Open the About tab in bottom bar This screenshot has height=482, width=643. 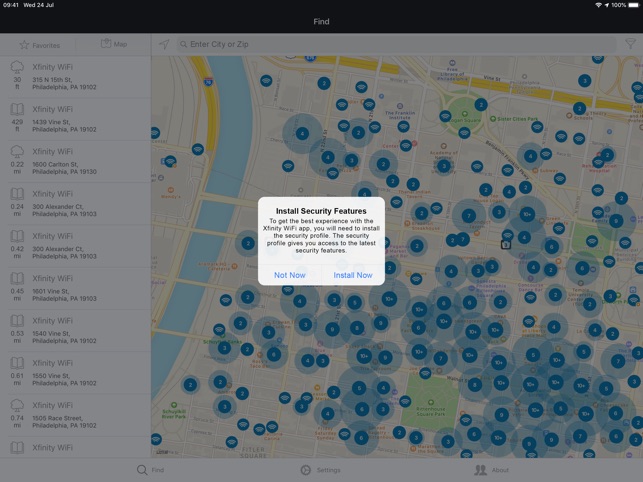(491, 469)
